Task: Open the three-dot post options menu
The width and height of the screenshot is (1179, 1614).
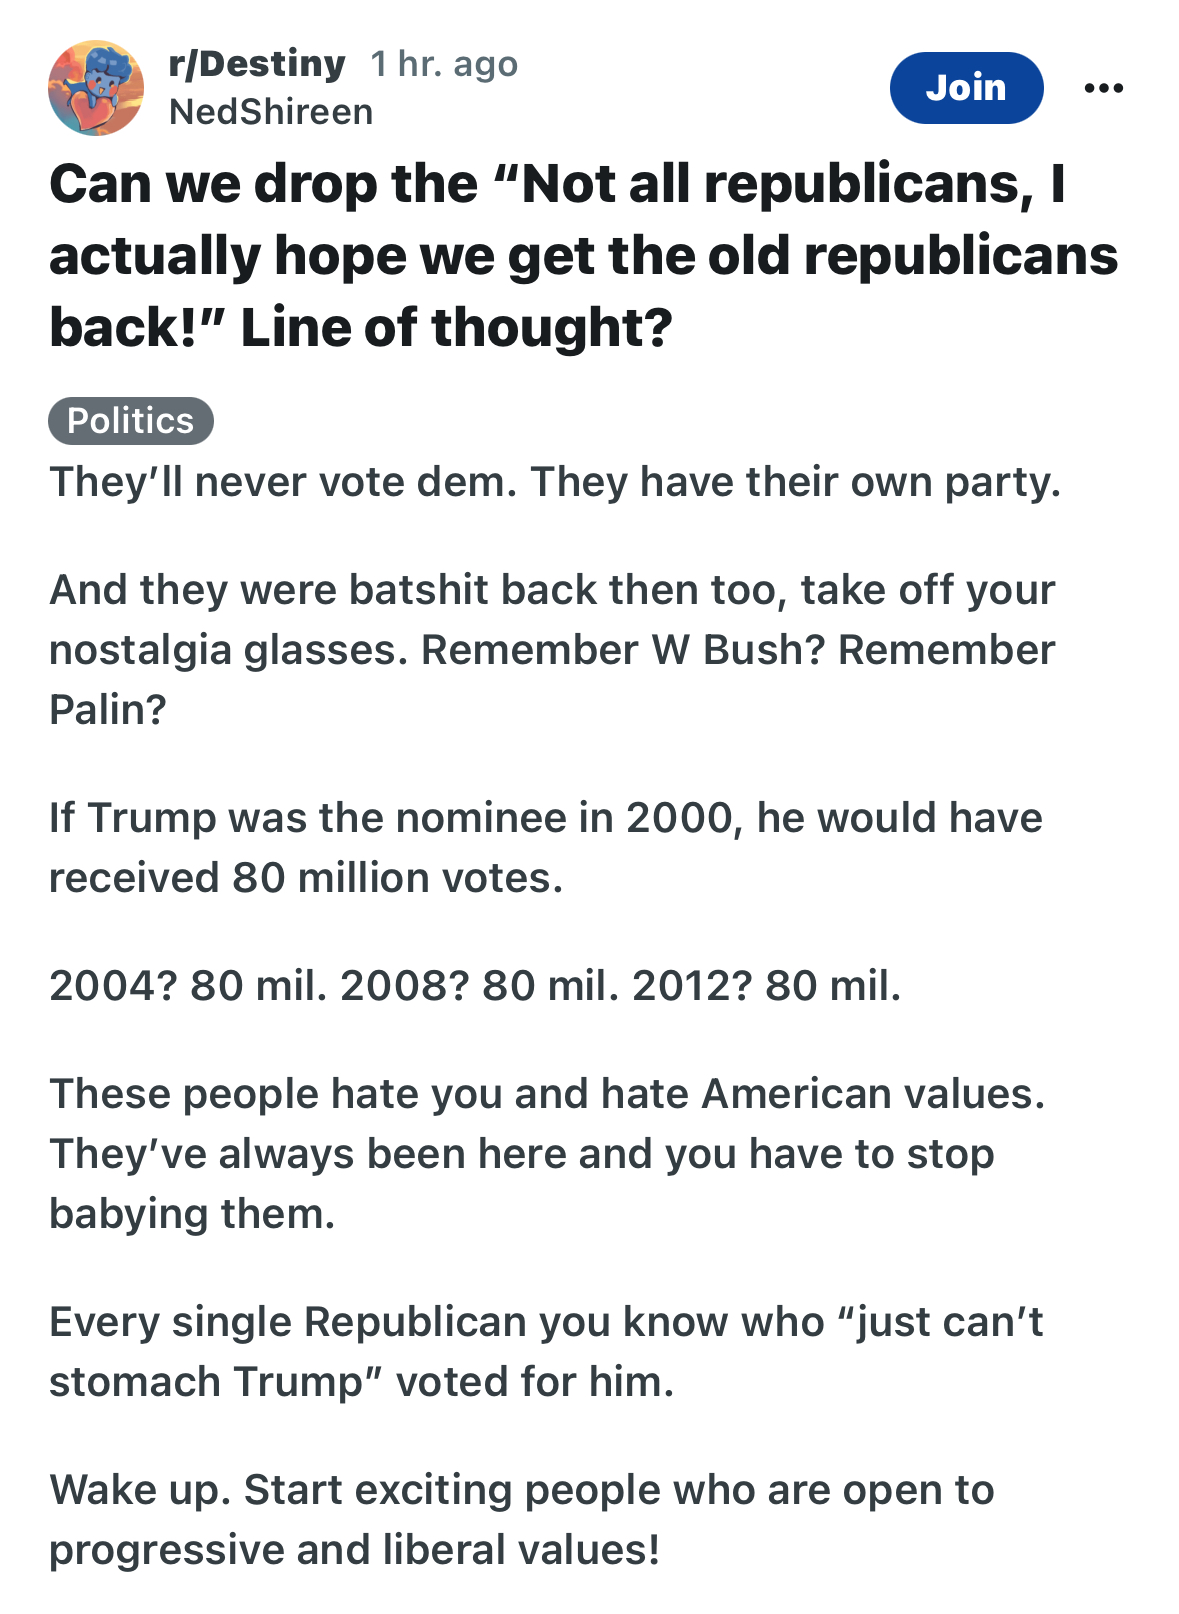Action: 1103,88
